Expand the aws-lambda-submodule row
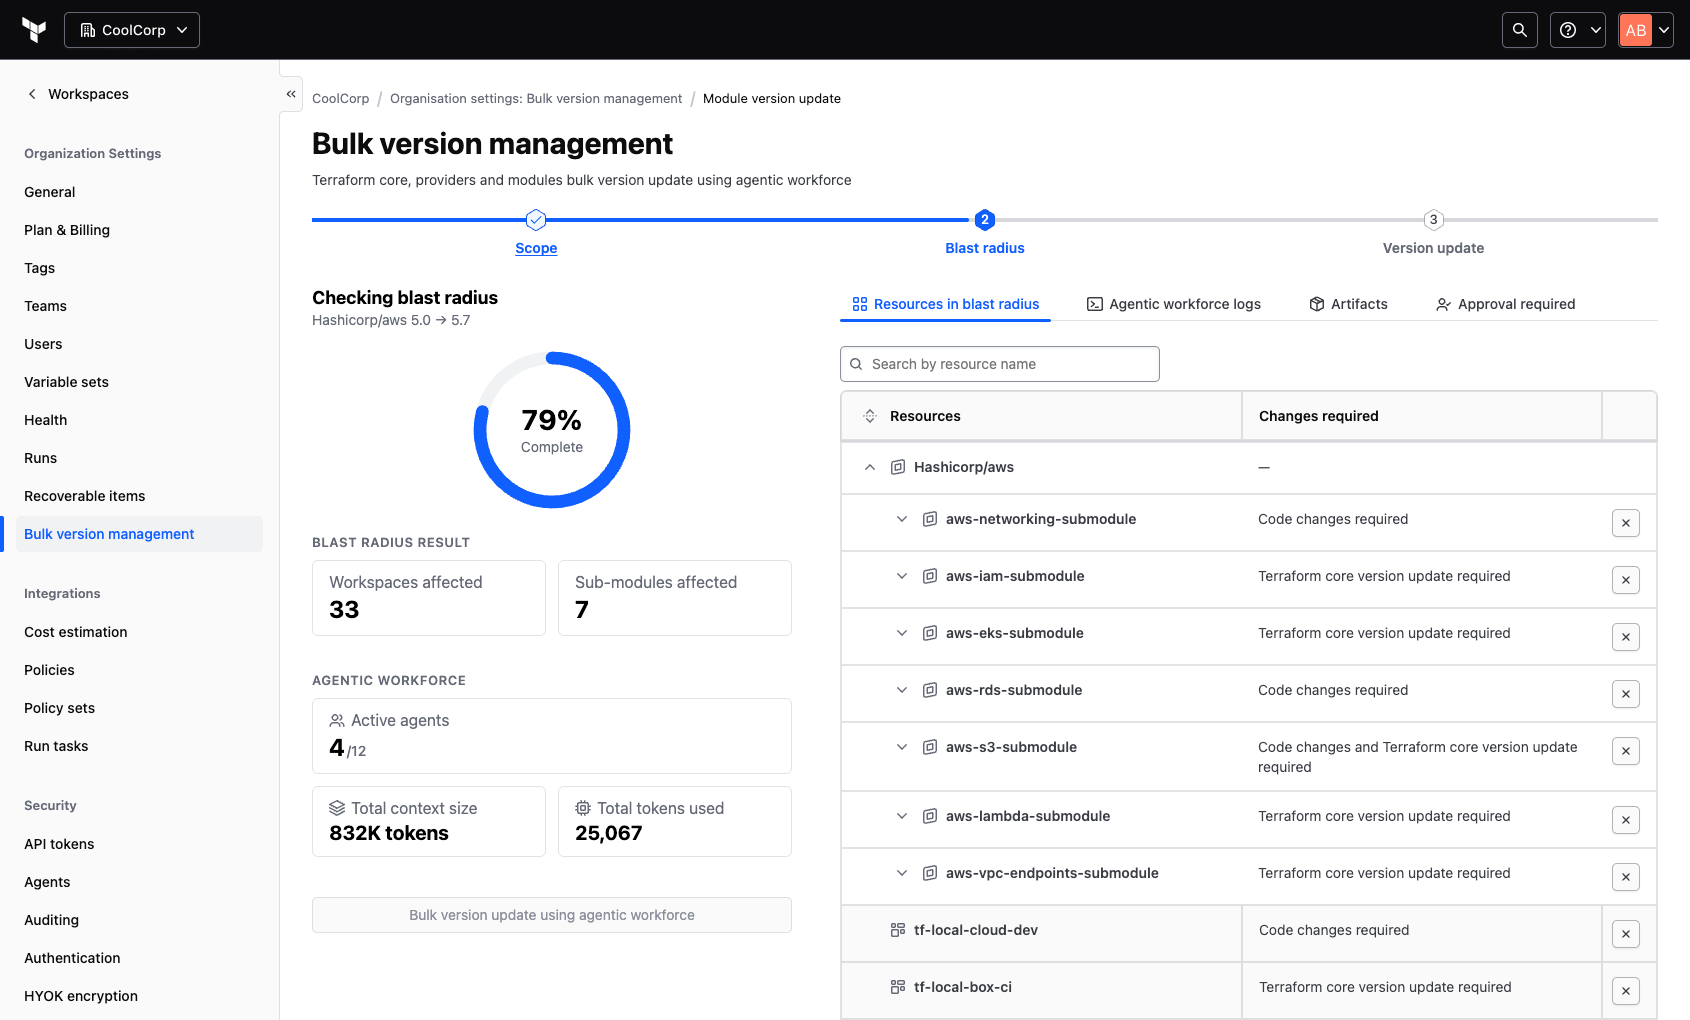This screenshot has width=1690, height=1020. [902, 816]
